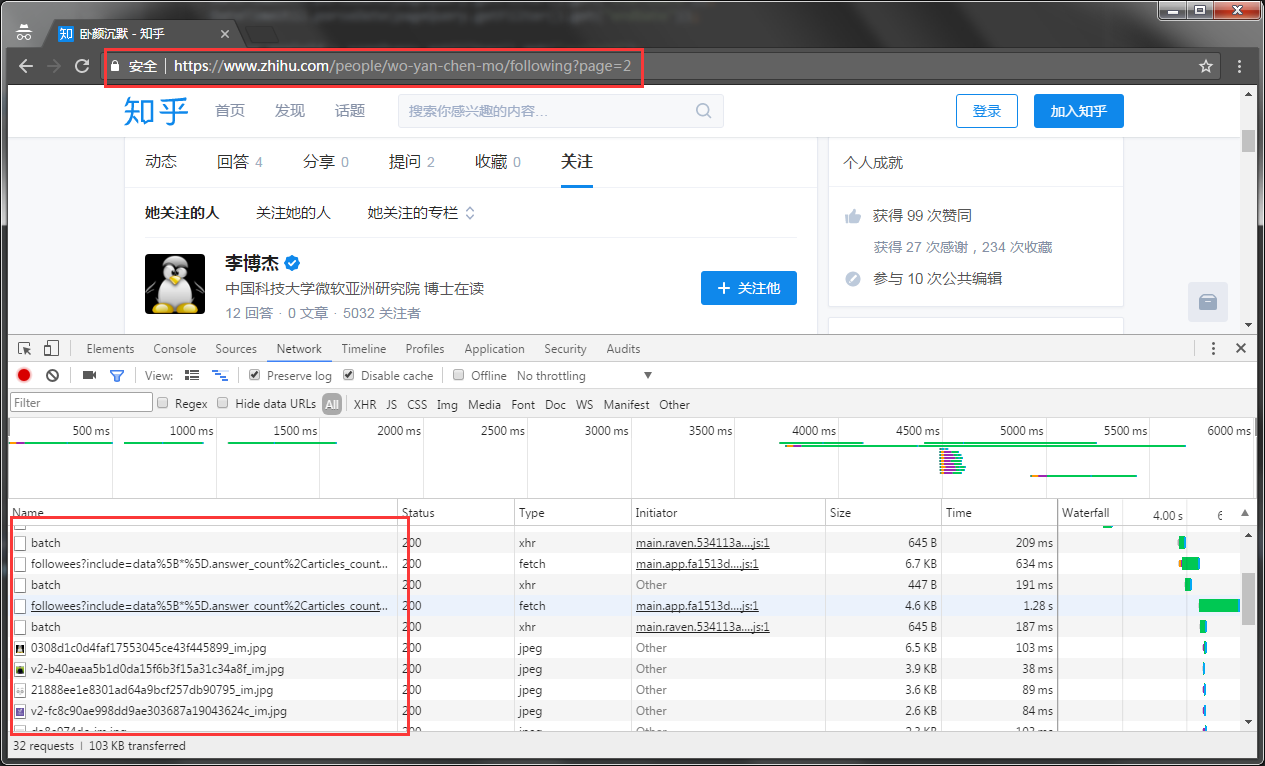This screenshot has width=1265, height=766.
Task: Open the 回答 tab on the profile
Action: [x=240, y=162]
